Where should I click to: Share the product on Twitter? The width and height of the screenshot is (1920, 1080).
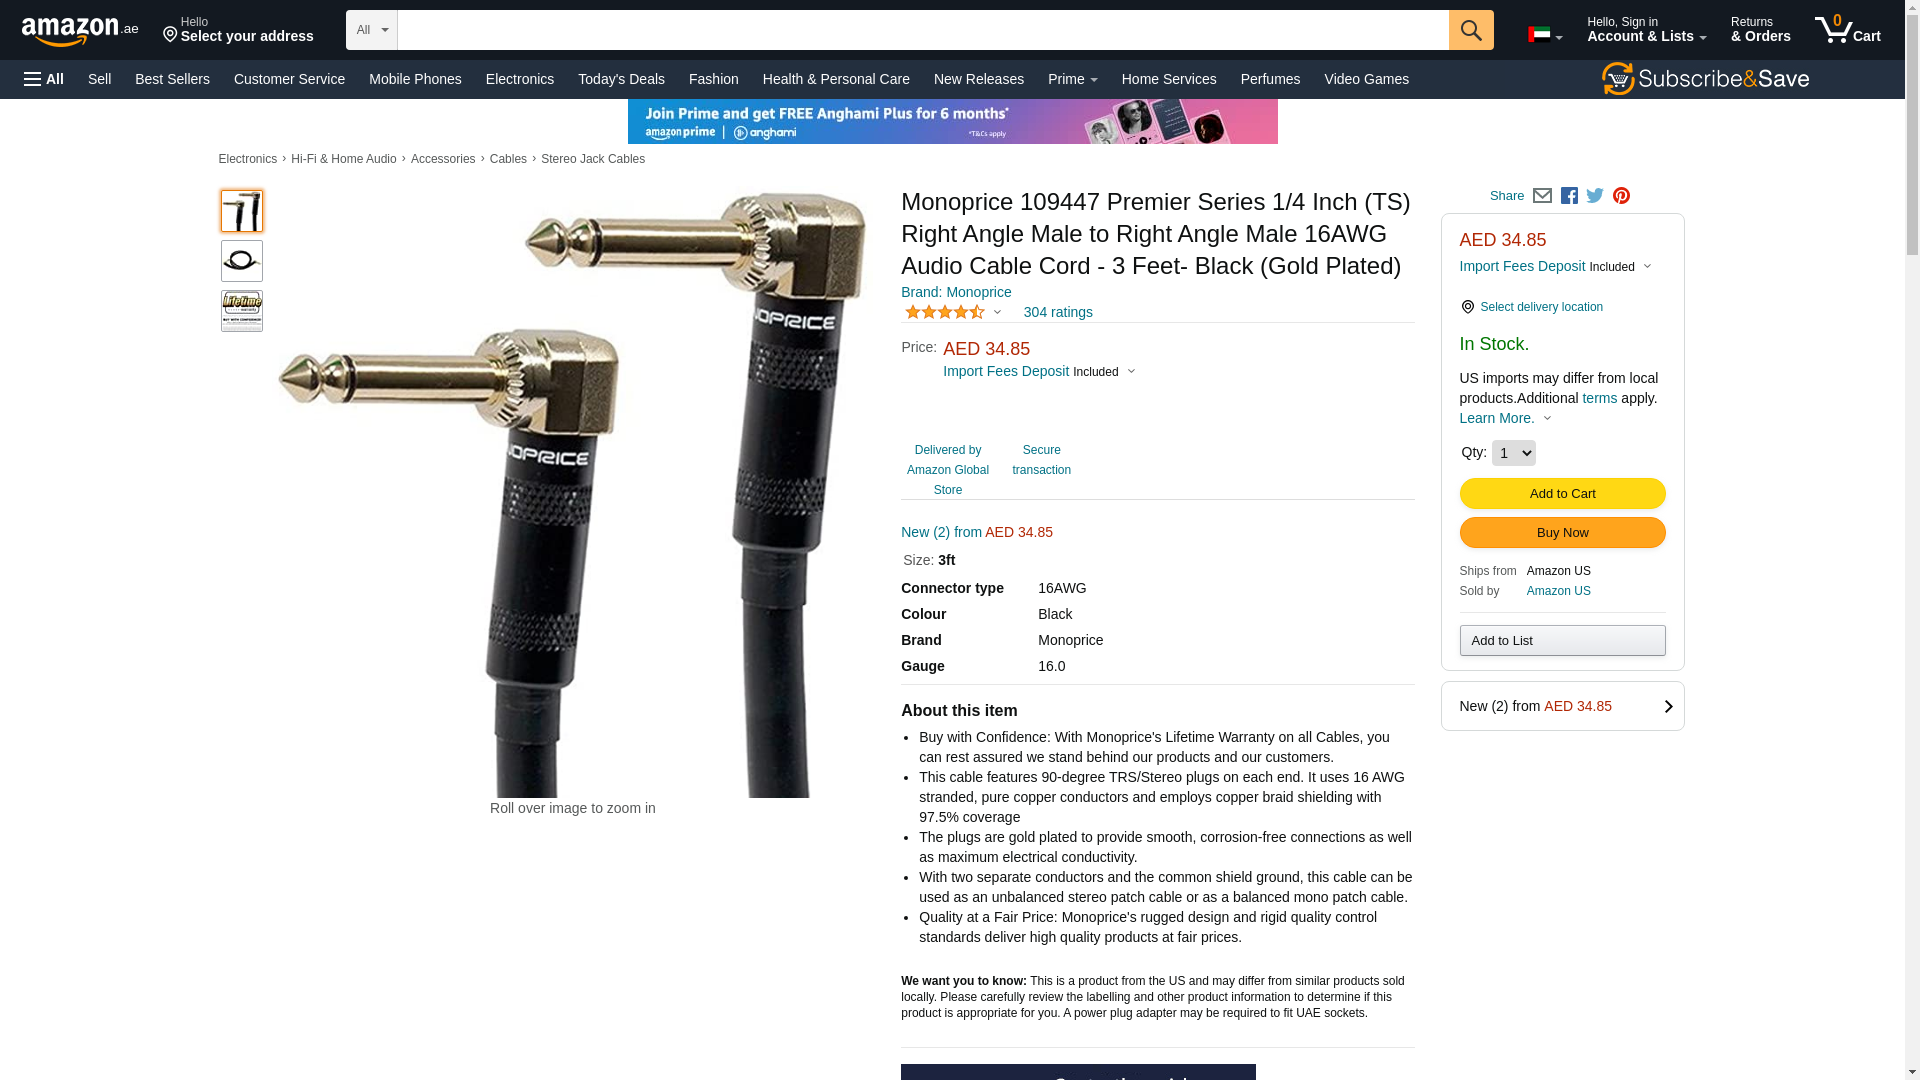tap(1595, 196)
